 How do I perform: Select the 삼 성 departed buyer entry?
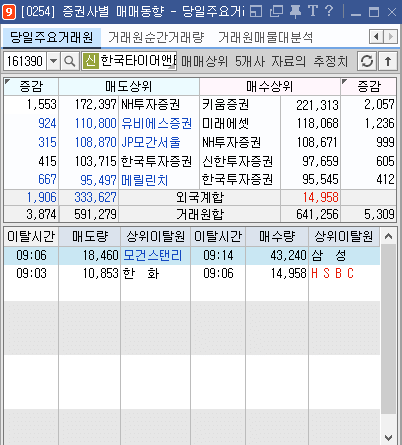click(x=329, y=256)
